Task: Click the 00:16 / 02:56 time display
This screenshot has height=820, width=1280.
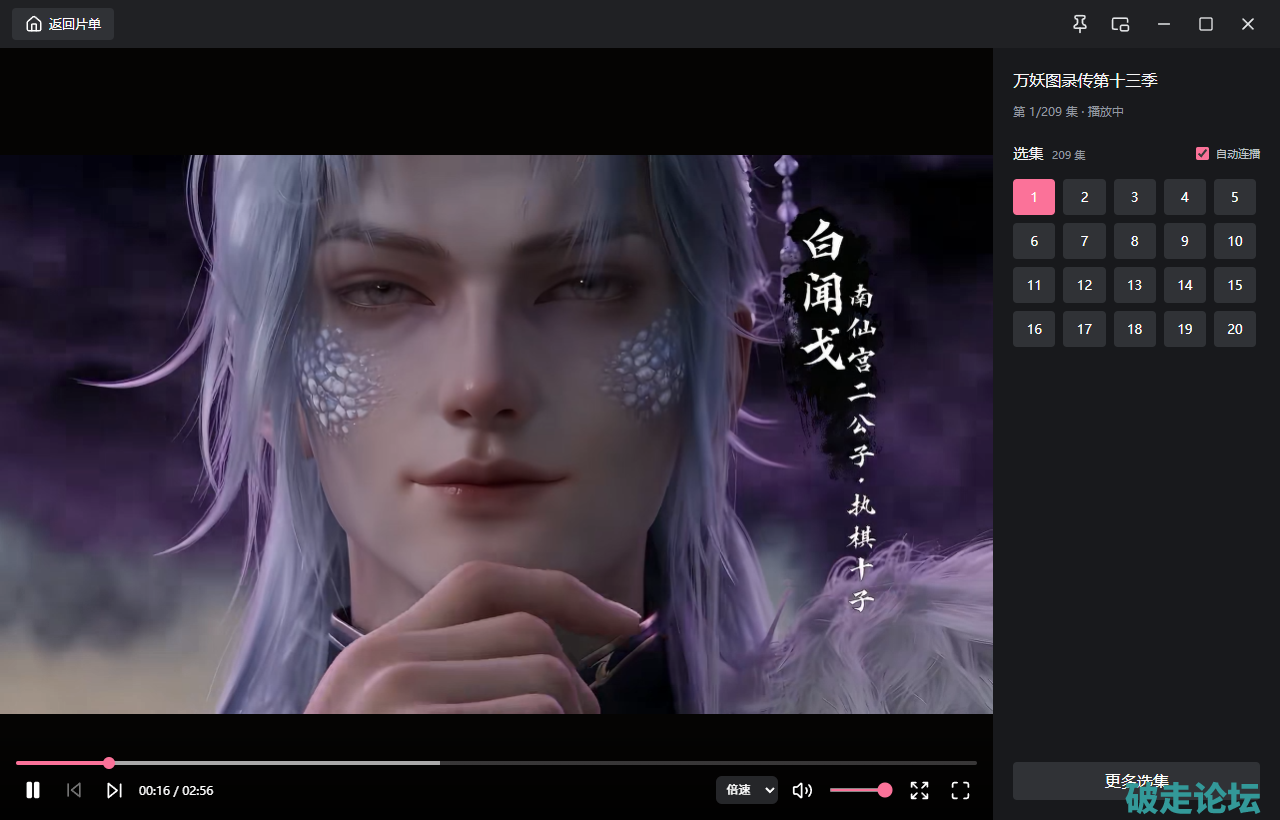Action: coord(176,790)
